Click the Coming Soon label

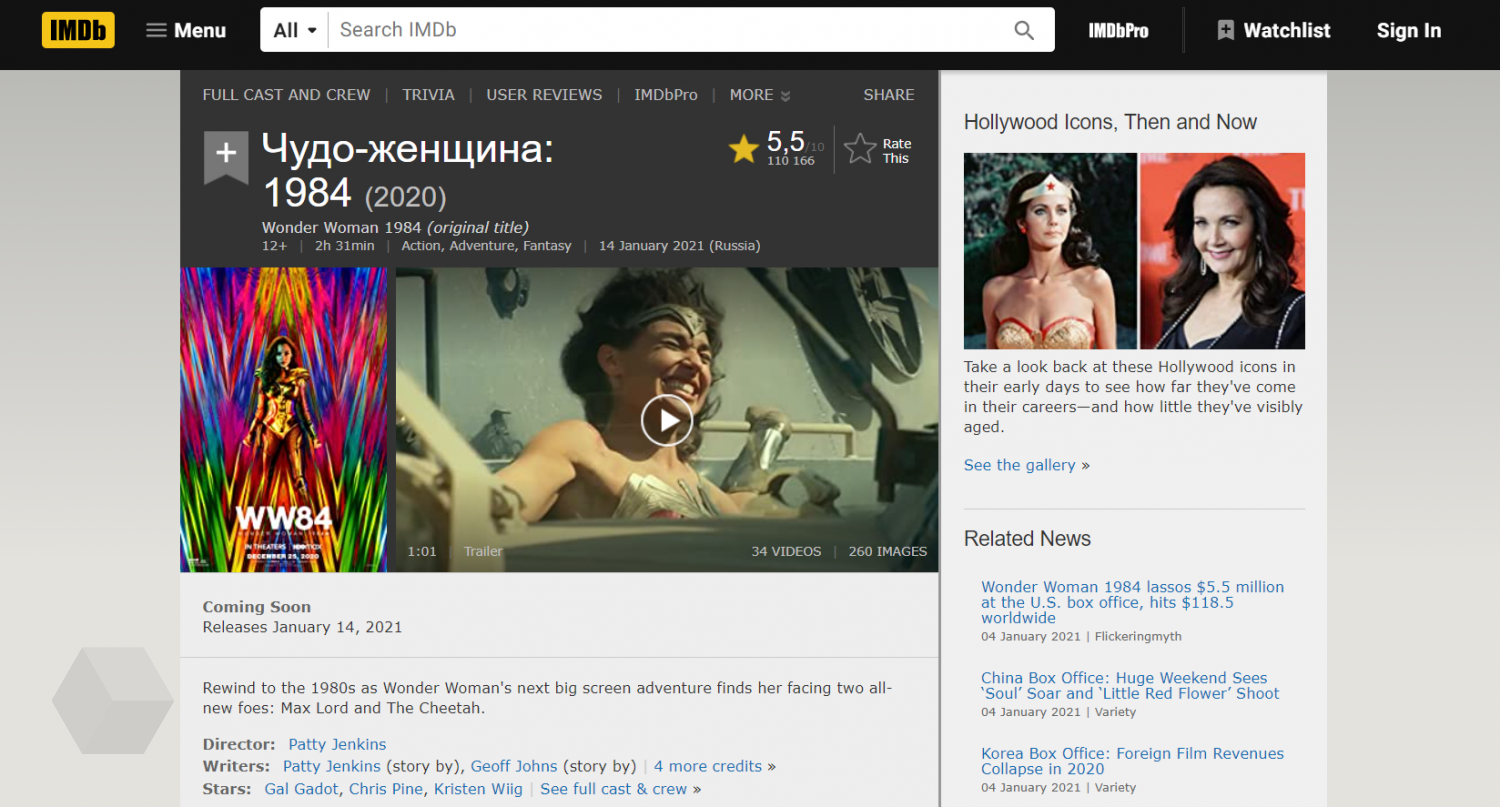[256, 607]
